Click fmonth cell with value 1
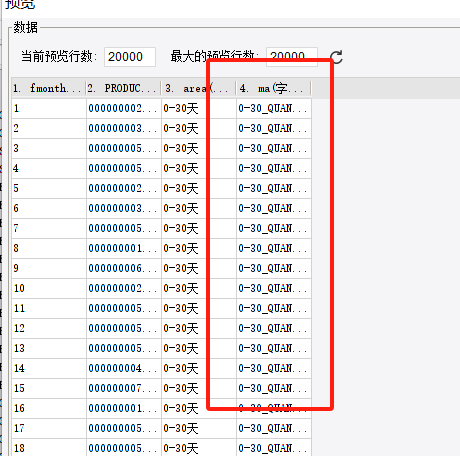Screen dimensions: 460x456 (49, 108)
